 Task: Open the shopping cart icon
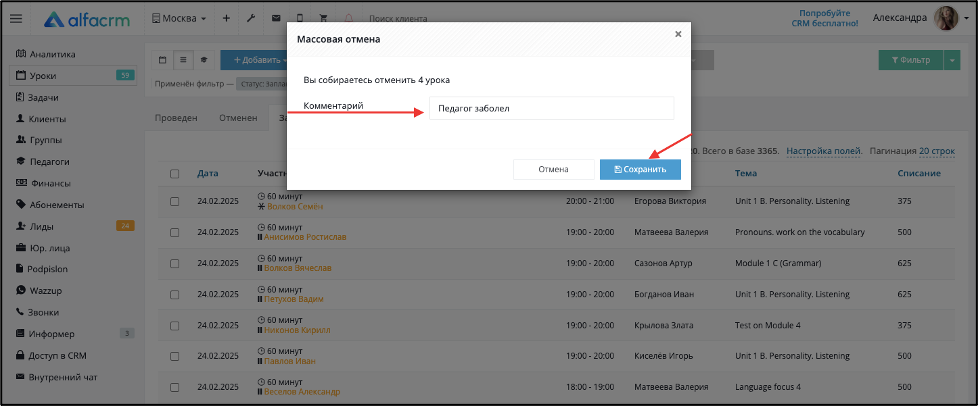coord(323,19)
